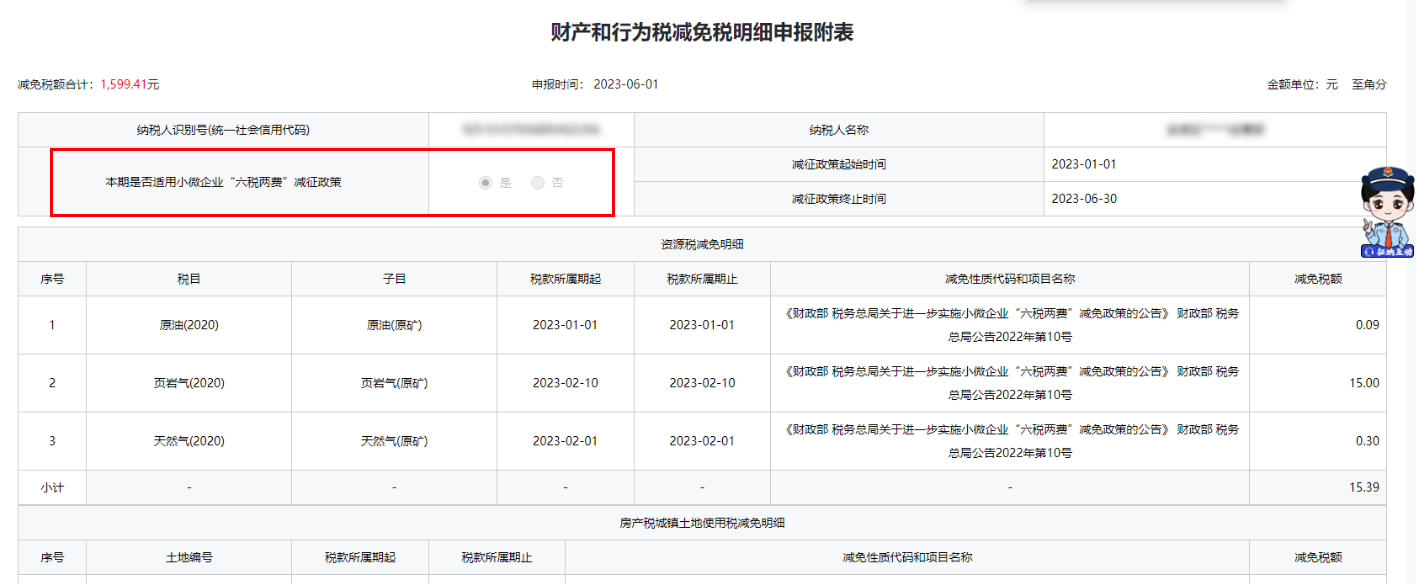Click the 申报时间 date 2023-06-01
Viewport: 1416px width, 584px height.
point(626,85)
